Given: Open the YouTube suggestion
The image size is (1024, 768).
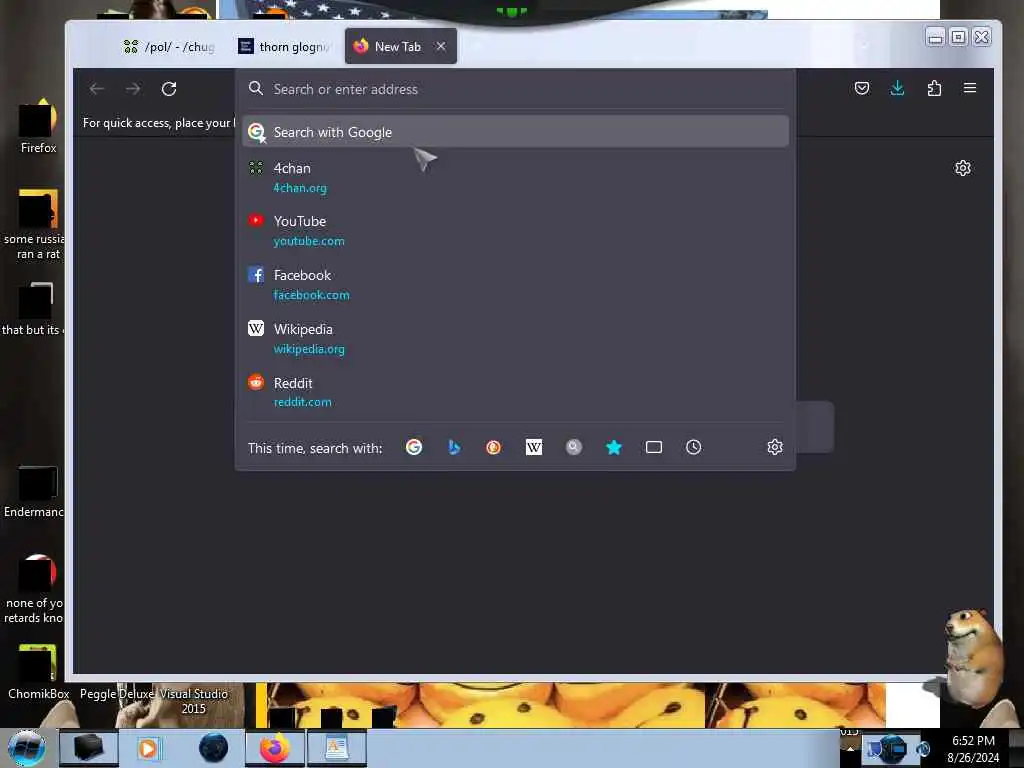Looking at the screenshot, I should [x=515, y=231].
